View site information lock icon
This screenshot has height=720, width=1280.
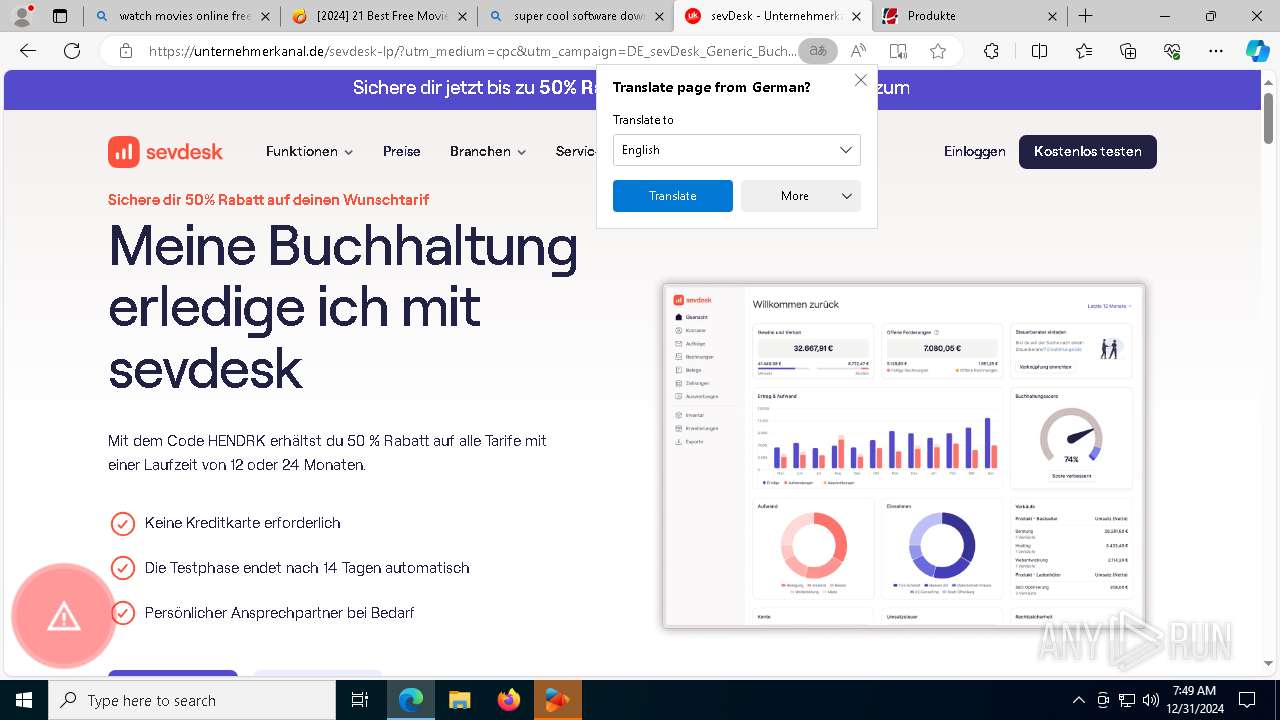(x=125, y=51)
